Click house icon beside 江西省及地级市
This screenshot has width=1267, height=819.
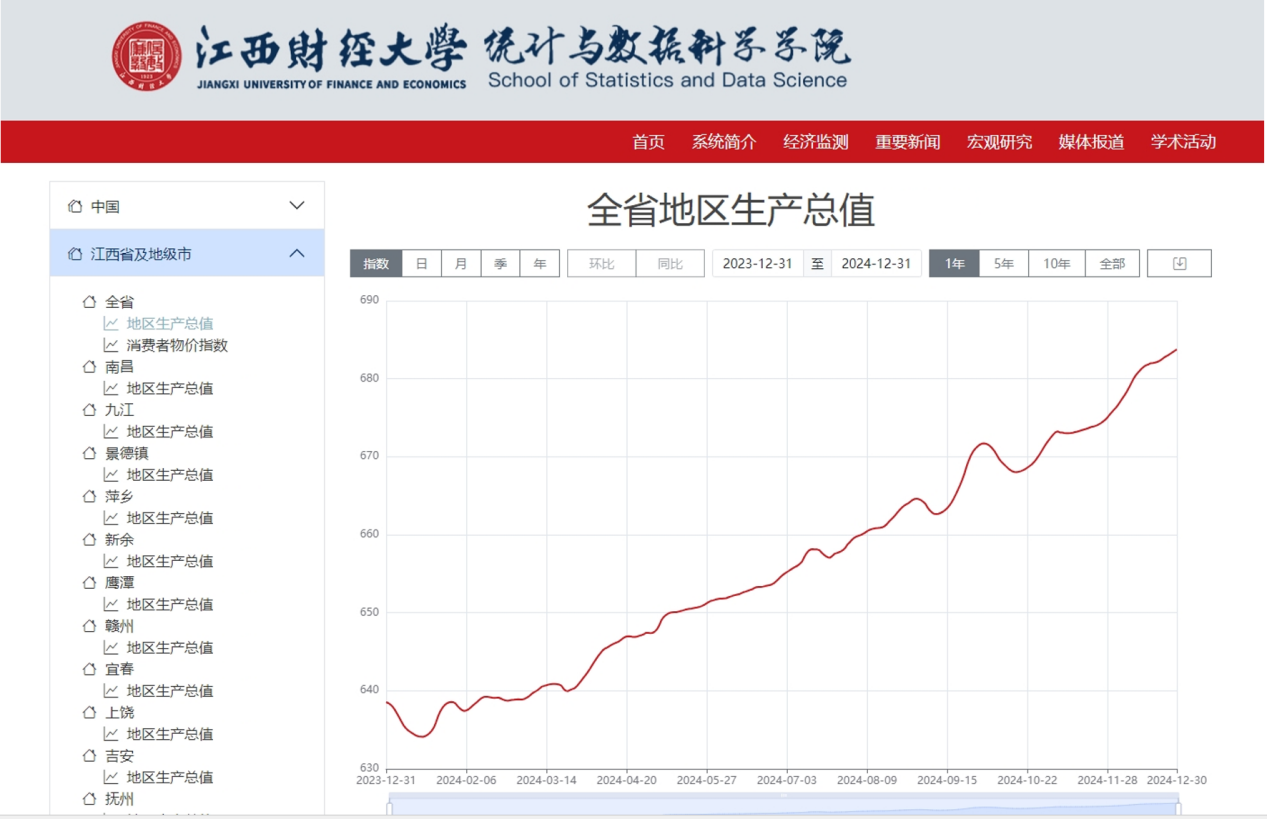(x=75, y=254)
